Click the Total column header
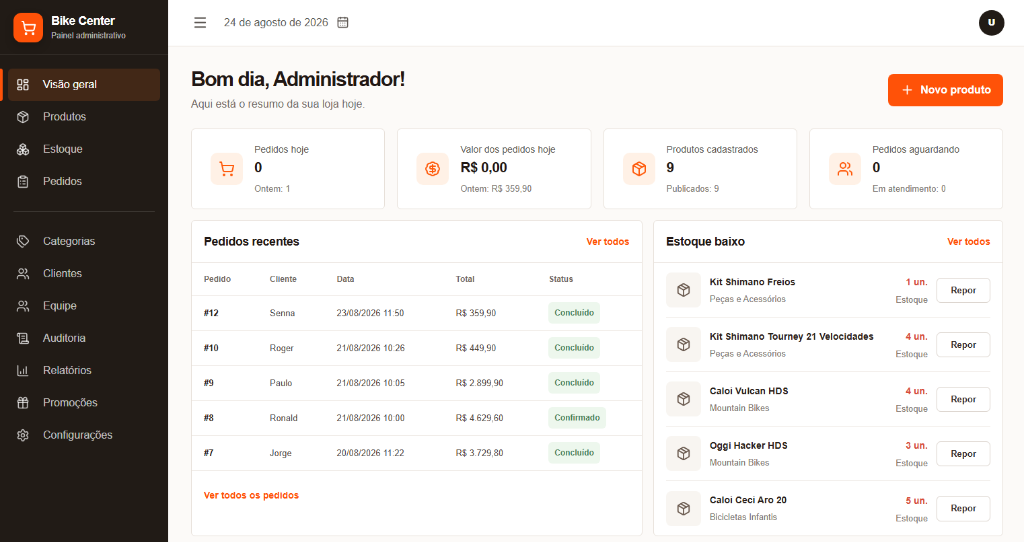This screenshot has width=1024, height=542. pos(465,279)
